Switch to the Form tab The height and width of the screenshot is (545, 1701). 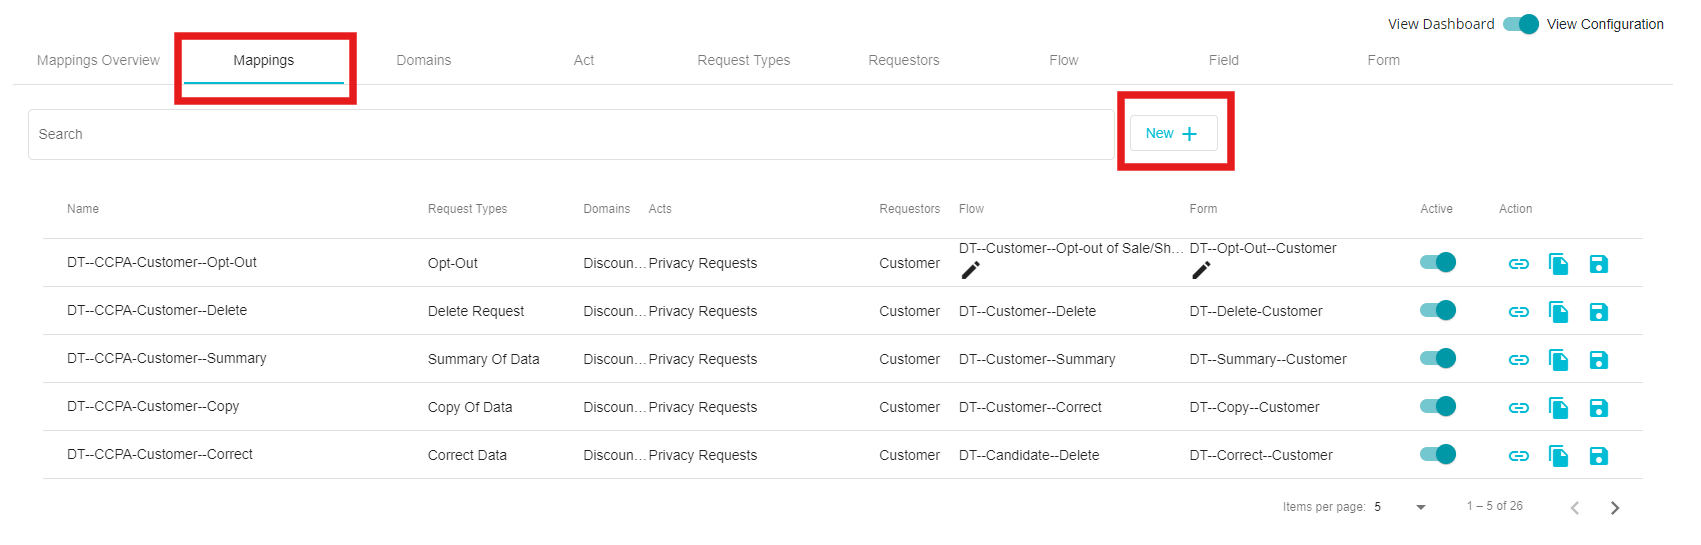point(1384,60)
